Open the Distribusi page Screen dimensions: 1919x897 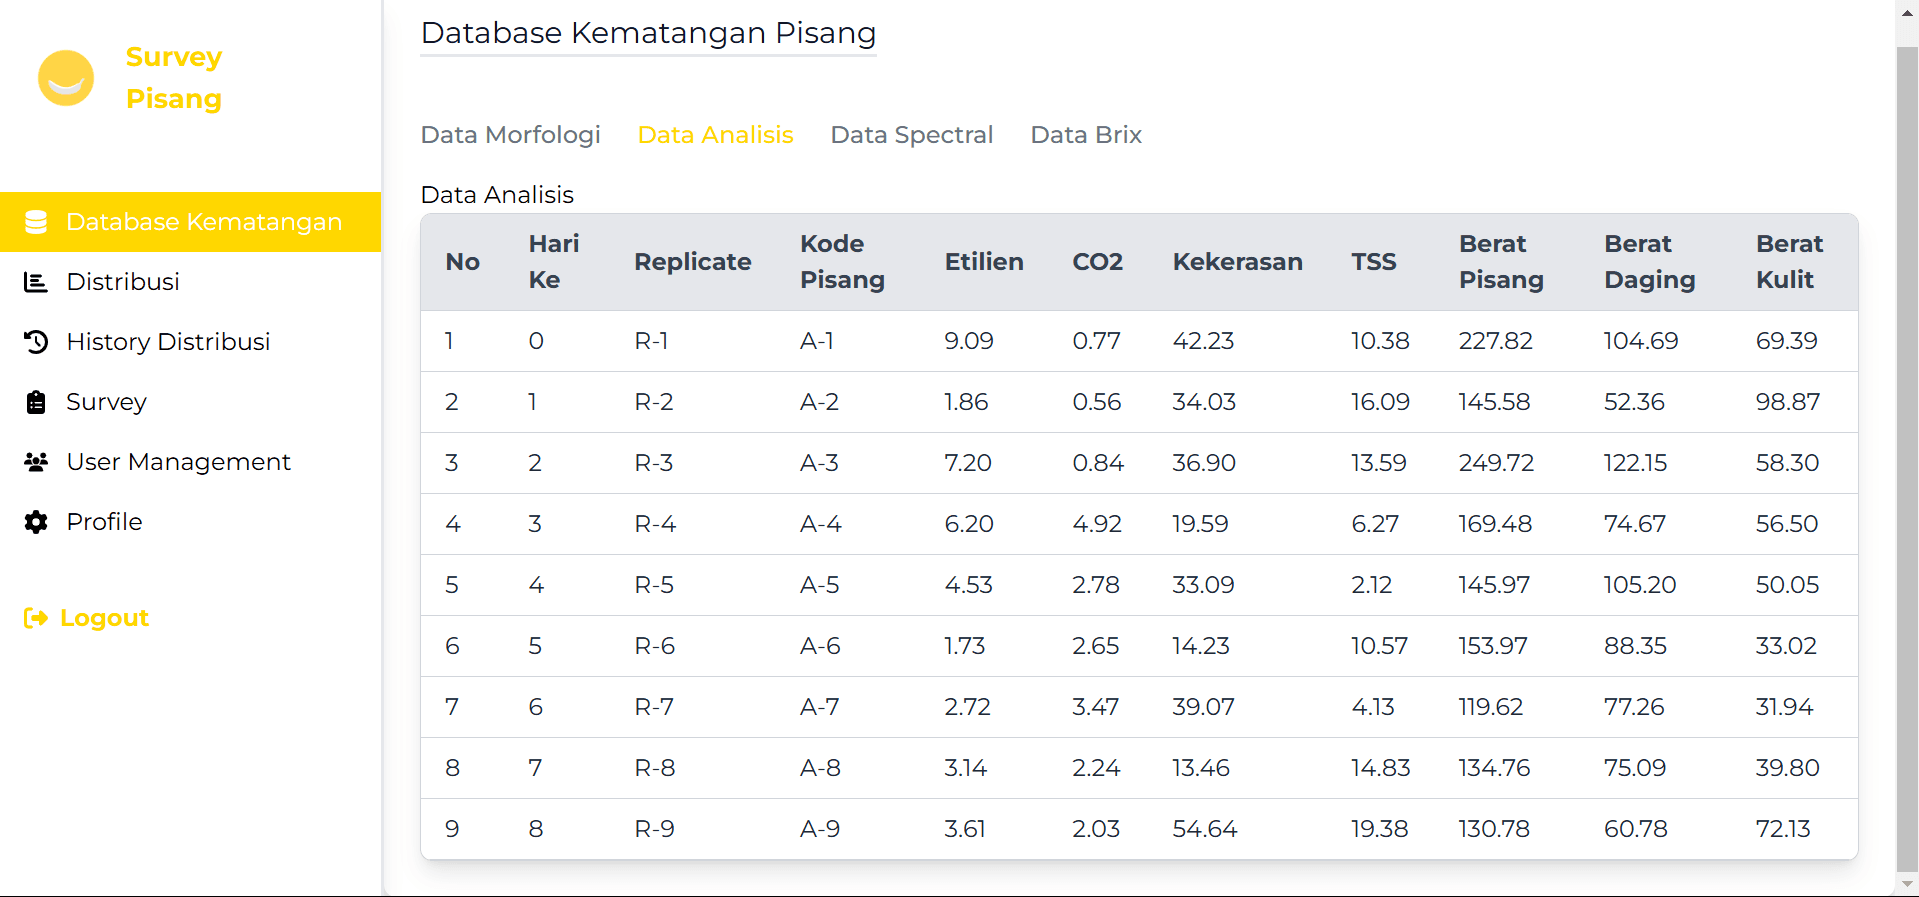pyautogui.click(x=123, y=282)
